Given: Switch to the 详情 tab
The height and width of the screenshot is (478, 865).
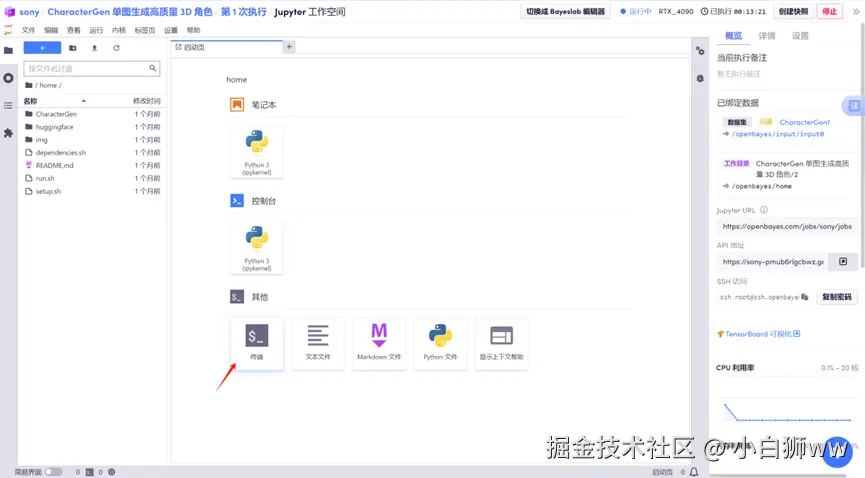Looking at the screenshot, I should (x=766, y=36).
